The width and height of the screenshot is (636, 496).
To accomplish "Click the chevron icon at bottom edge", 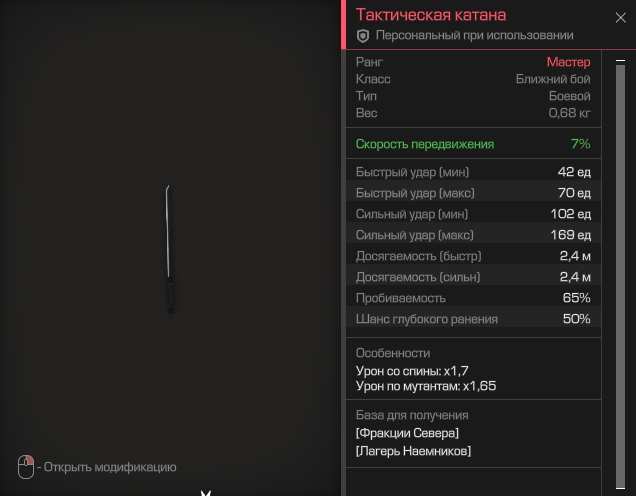I will [206, 493].
